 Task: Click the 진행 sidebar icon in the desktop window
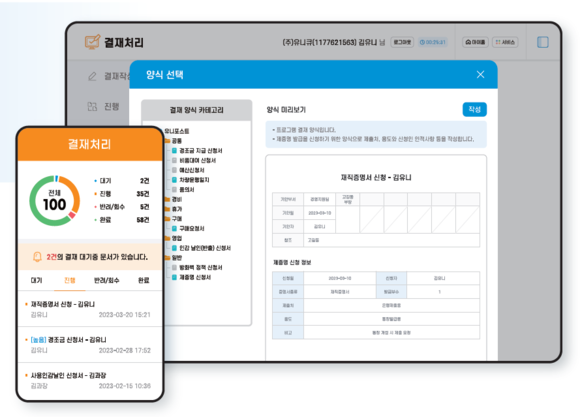point(92,107)
